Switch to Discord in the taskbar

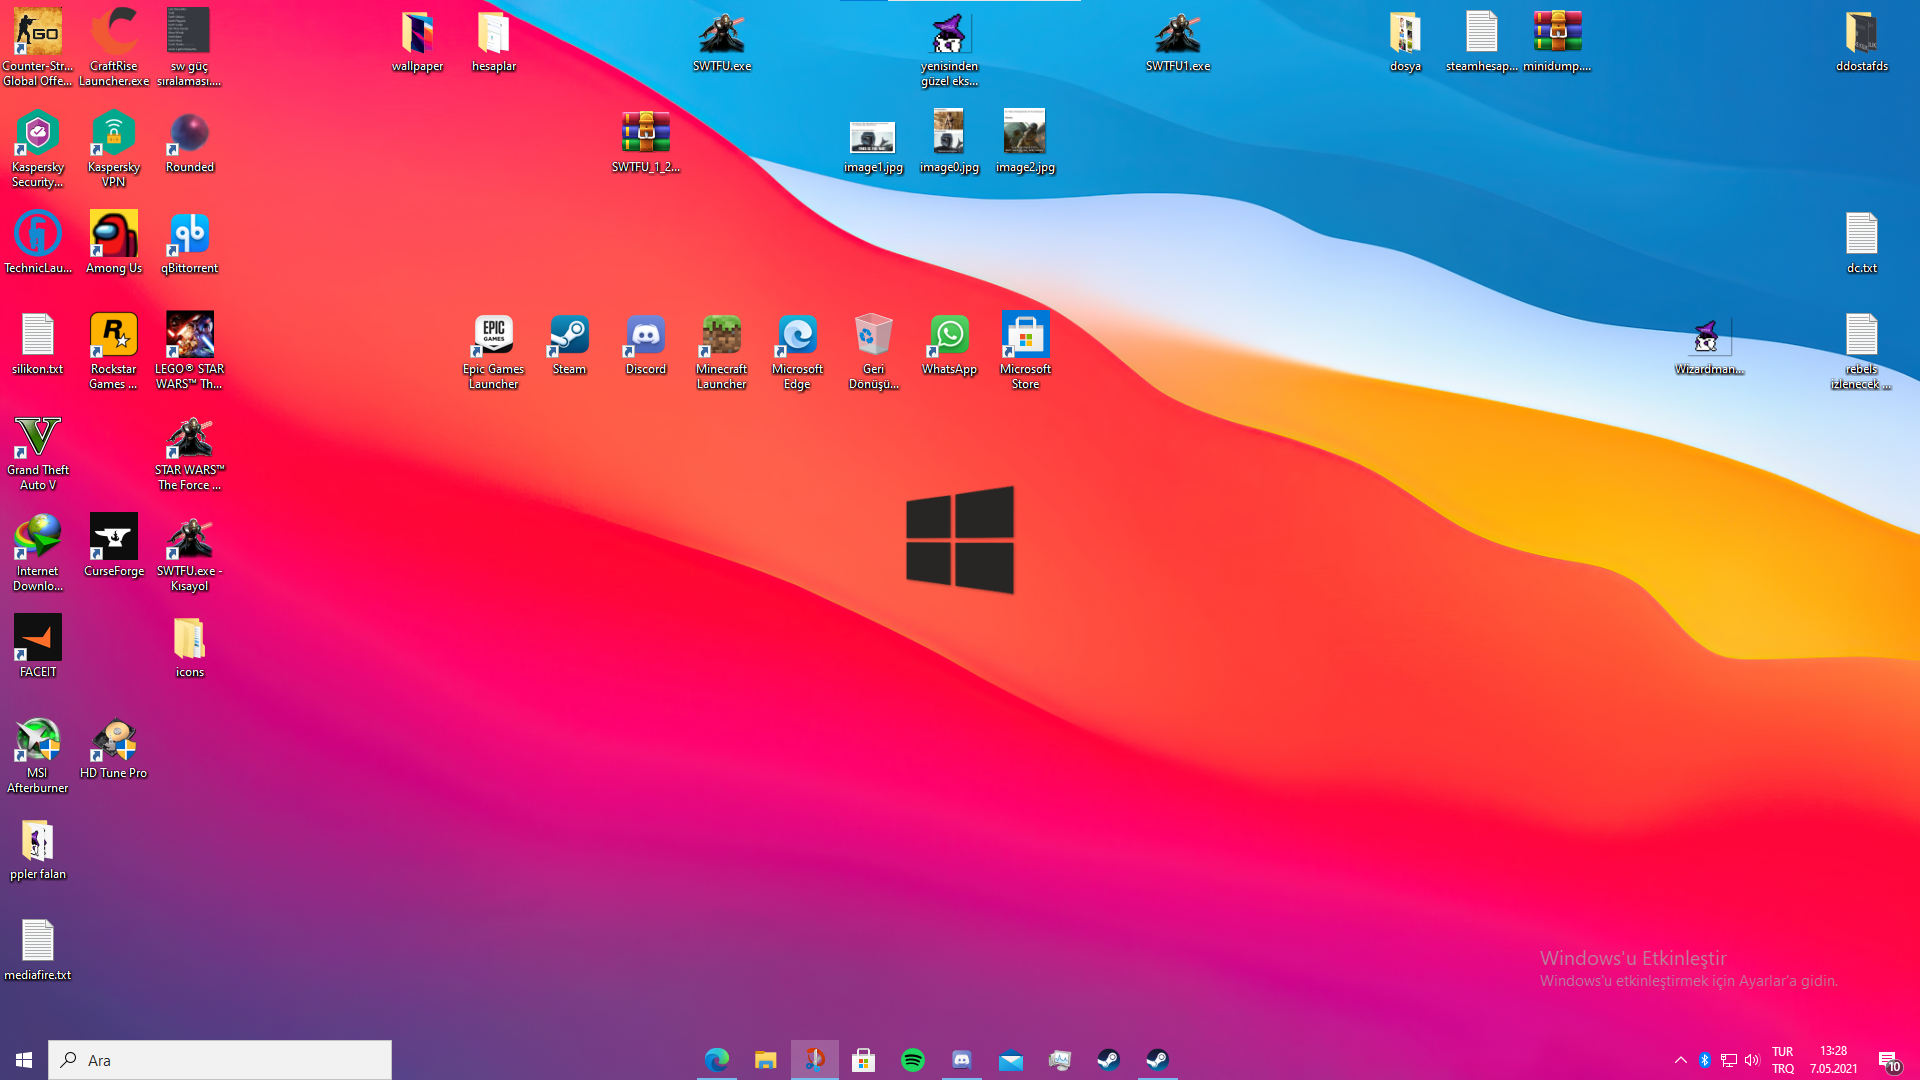(962, 1060)
